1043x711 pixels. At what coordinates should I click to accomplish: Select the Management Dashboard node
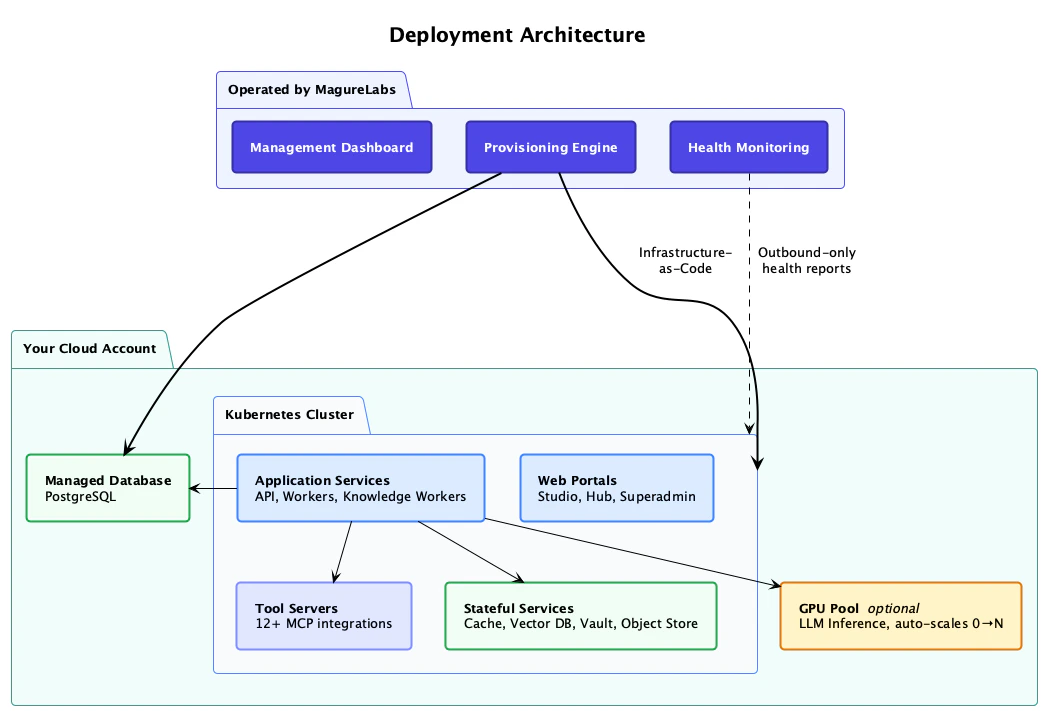331,146
